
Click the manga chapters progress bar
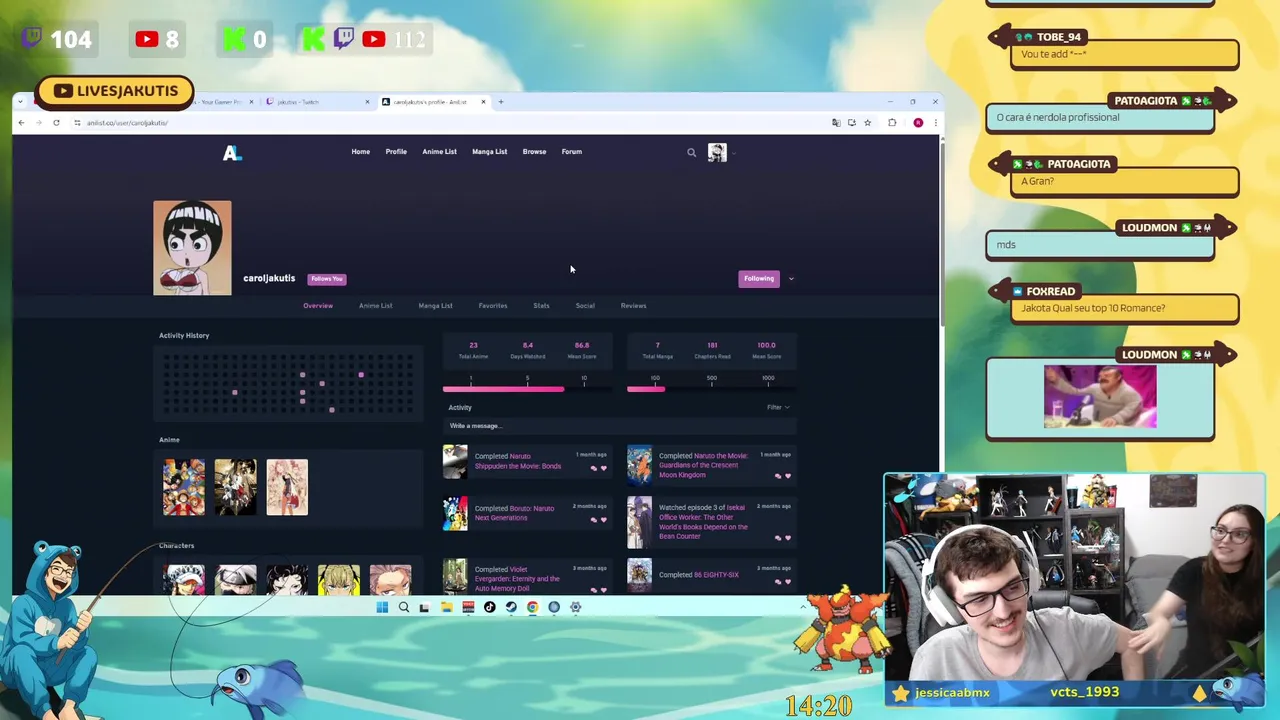coord(712,388)
